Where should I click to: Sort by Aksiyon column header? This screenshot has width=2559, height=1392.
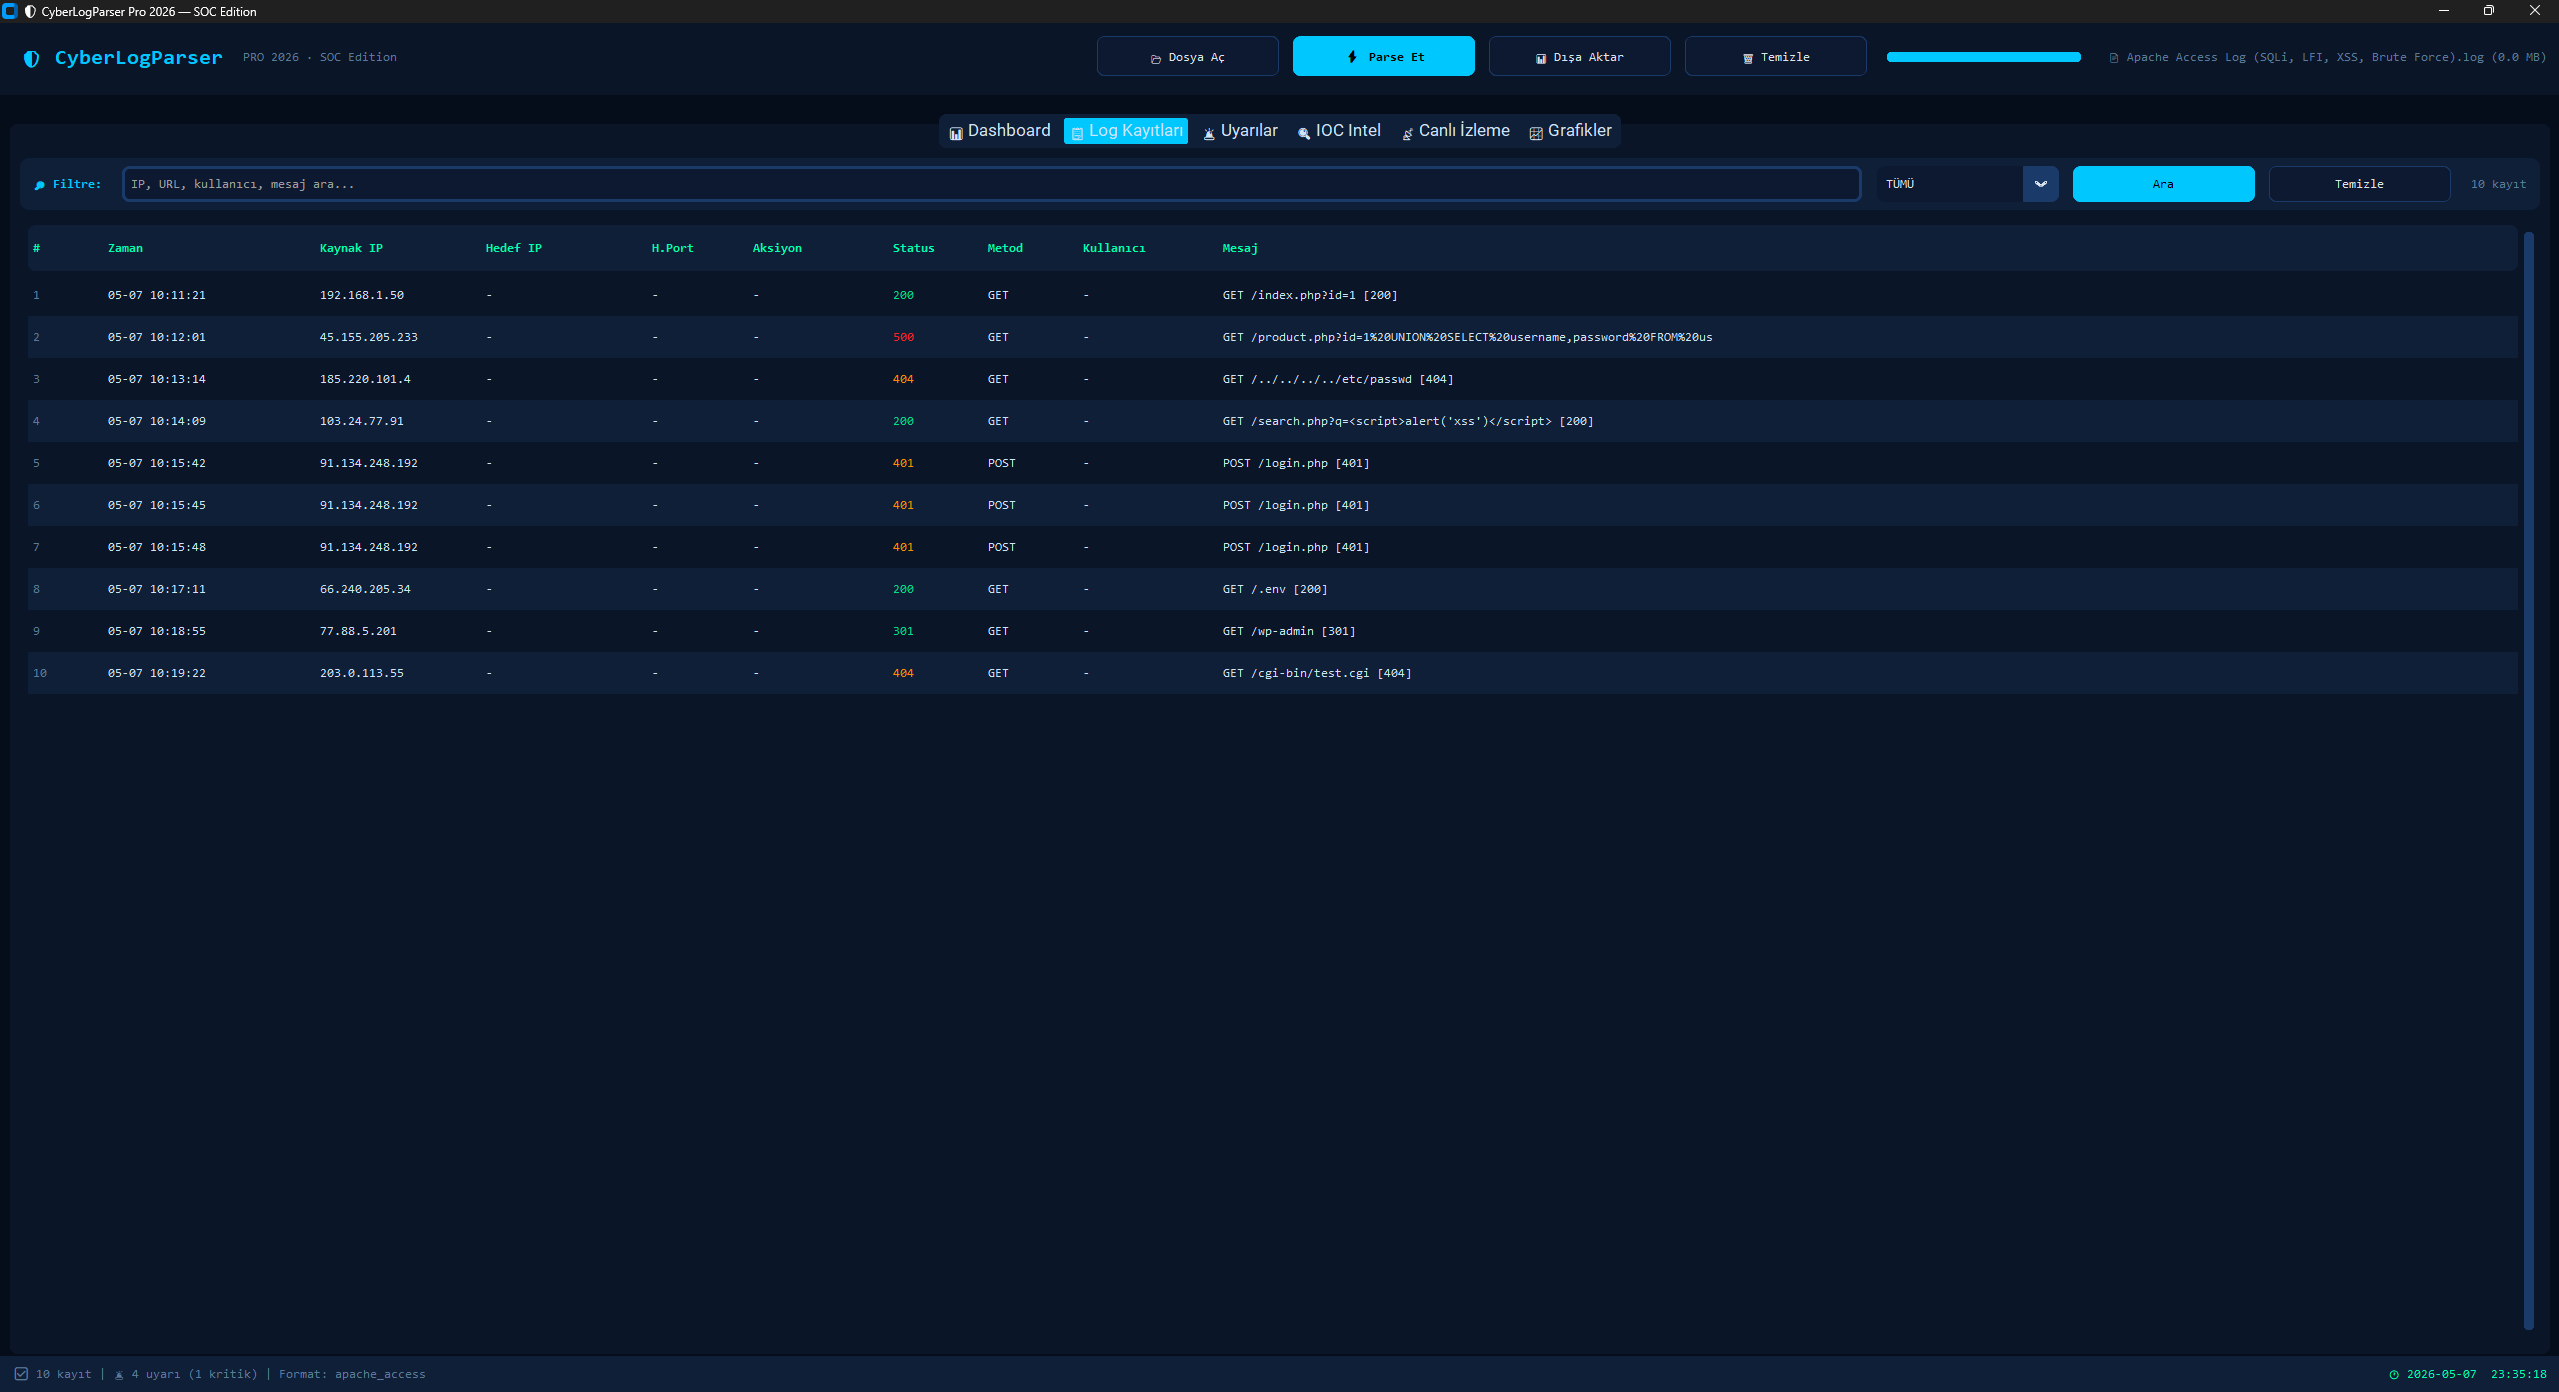click(x=777, y=248)
